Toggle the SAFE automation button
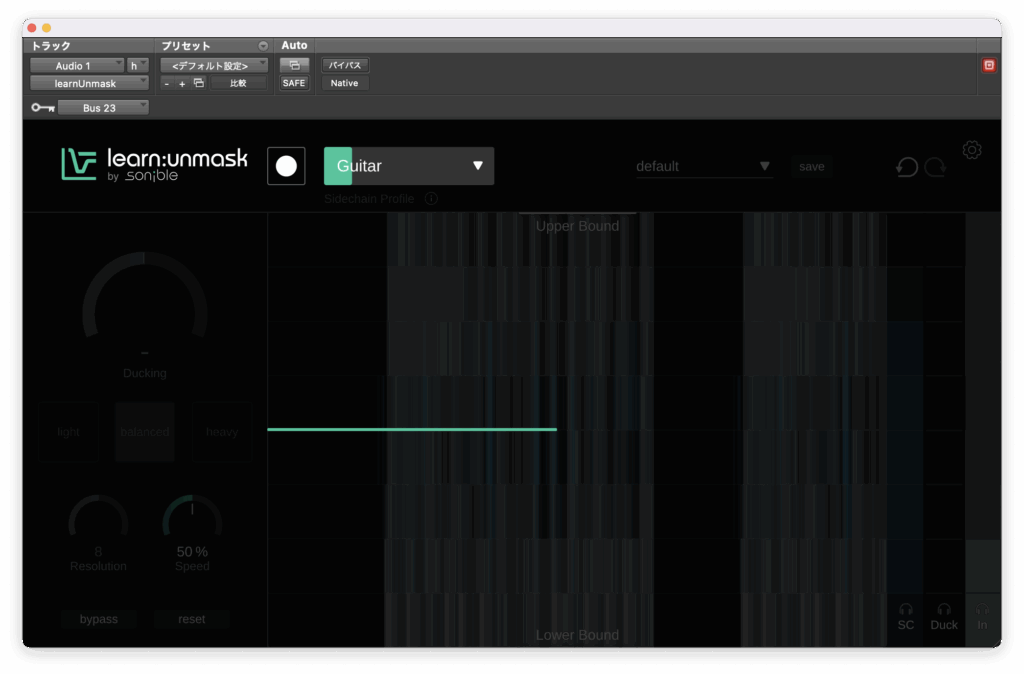 point(294,83)
